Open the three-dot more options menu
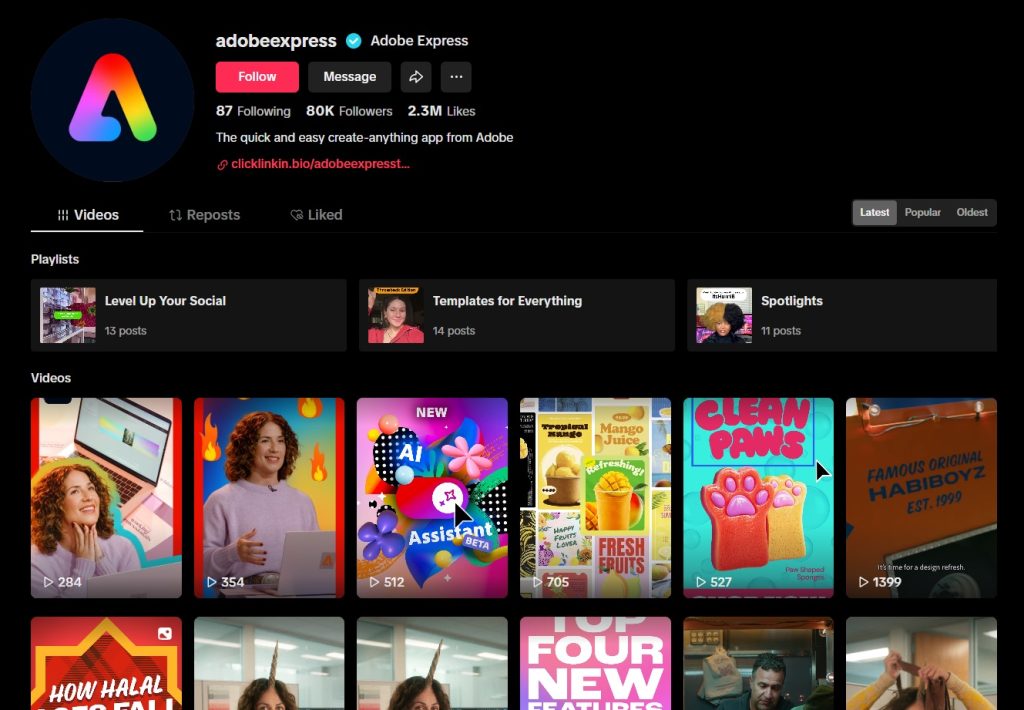Image resolution: width=1024 pixels, height=710 pixels. pyautogui.click(x=456, y=77)
